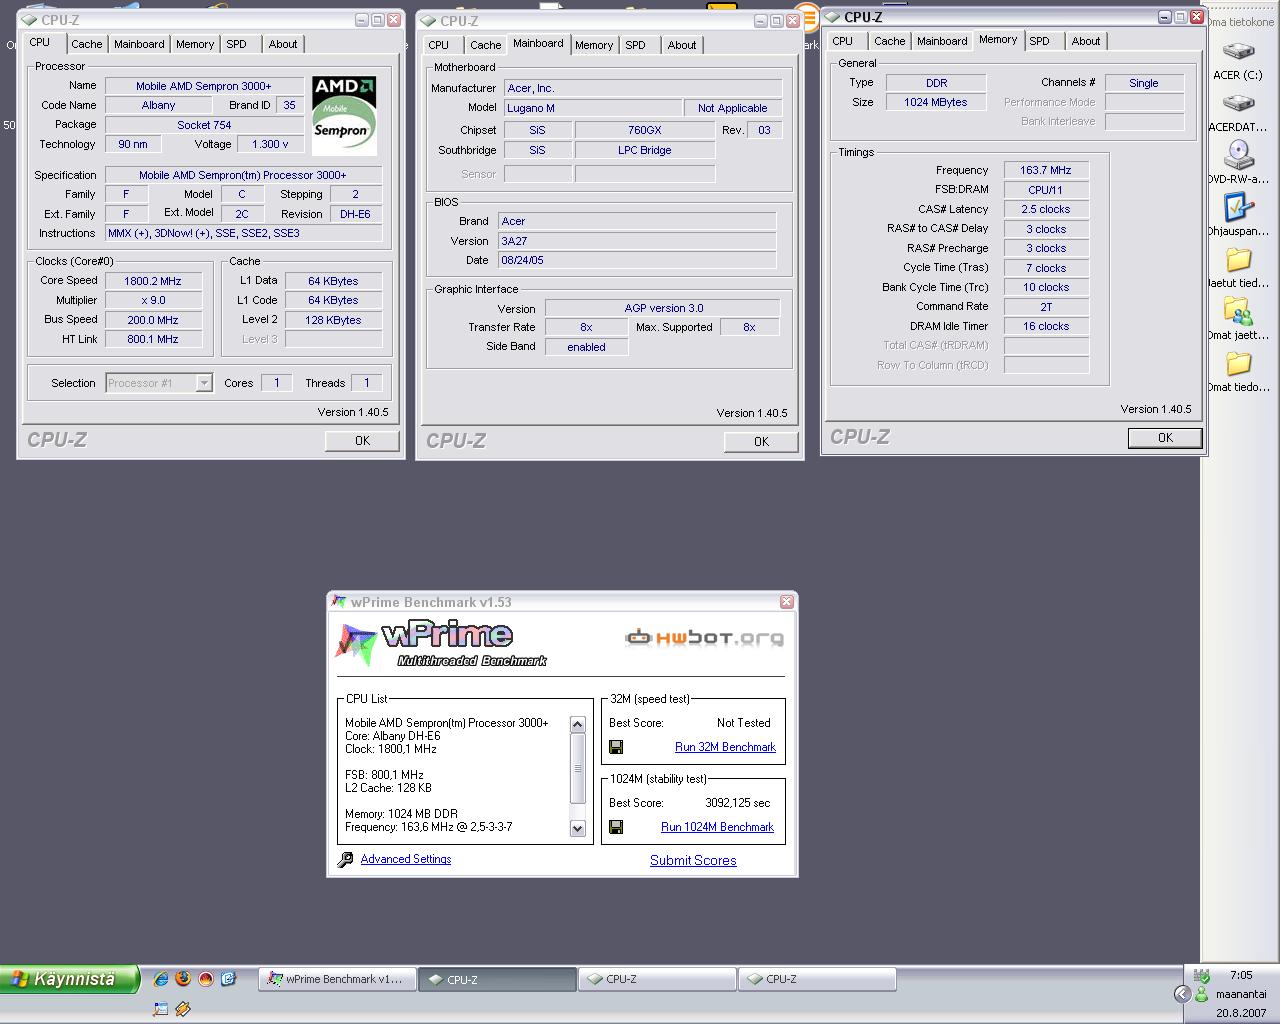Open the Jaetut tiedostot folder icon
The width and height of the screenshot is (1280, 1024).
click(1239, 260)
